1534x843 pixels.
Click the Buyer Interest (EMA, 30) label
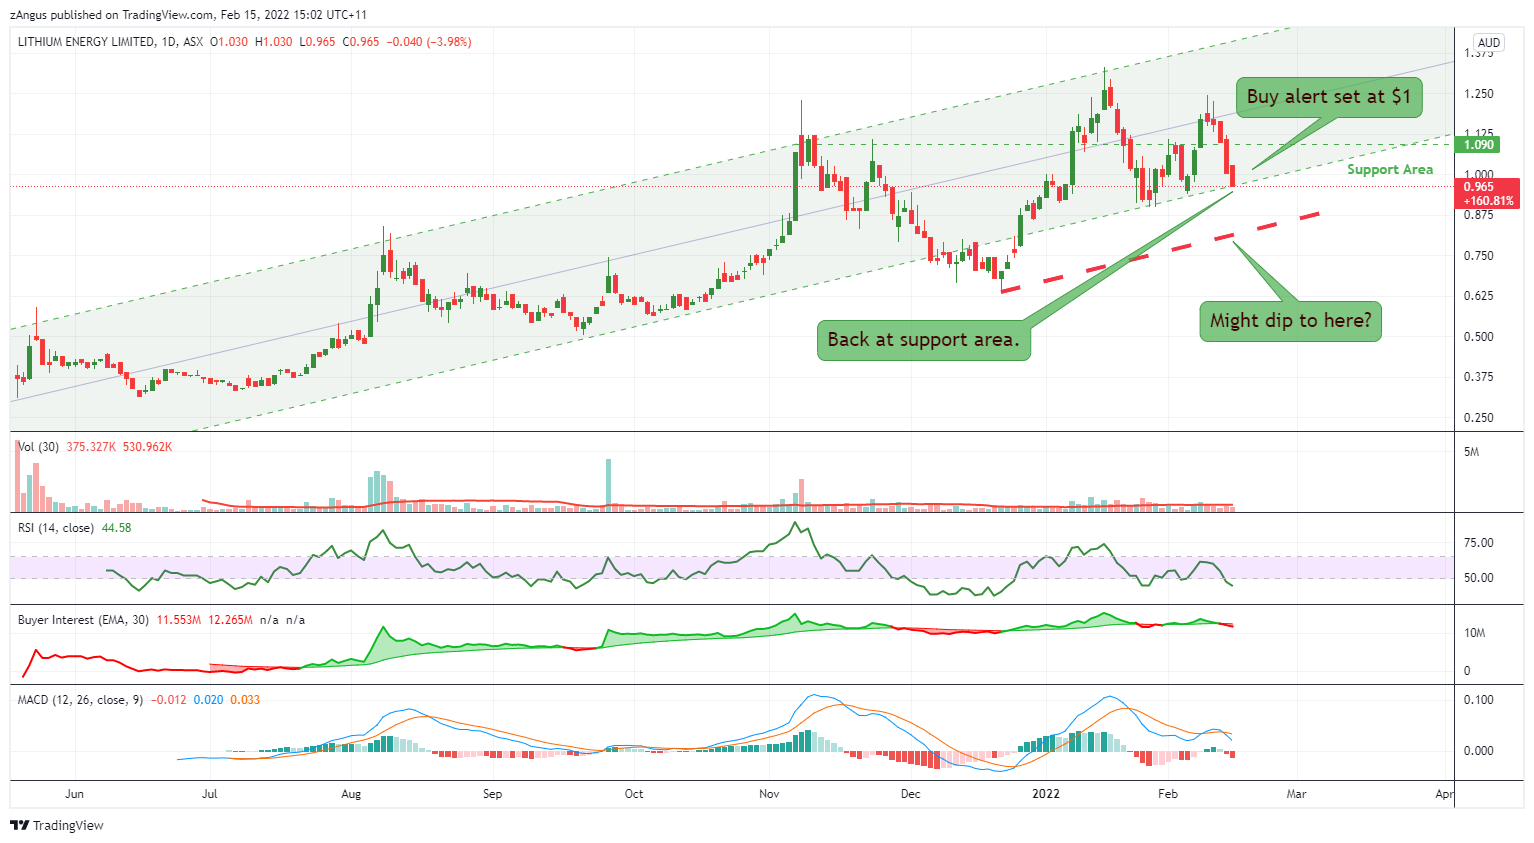coord(83,620)
